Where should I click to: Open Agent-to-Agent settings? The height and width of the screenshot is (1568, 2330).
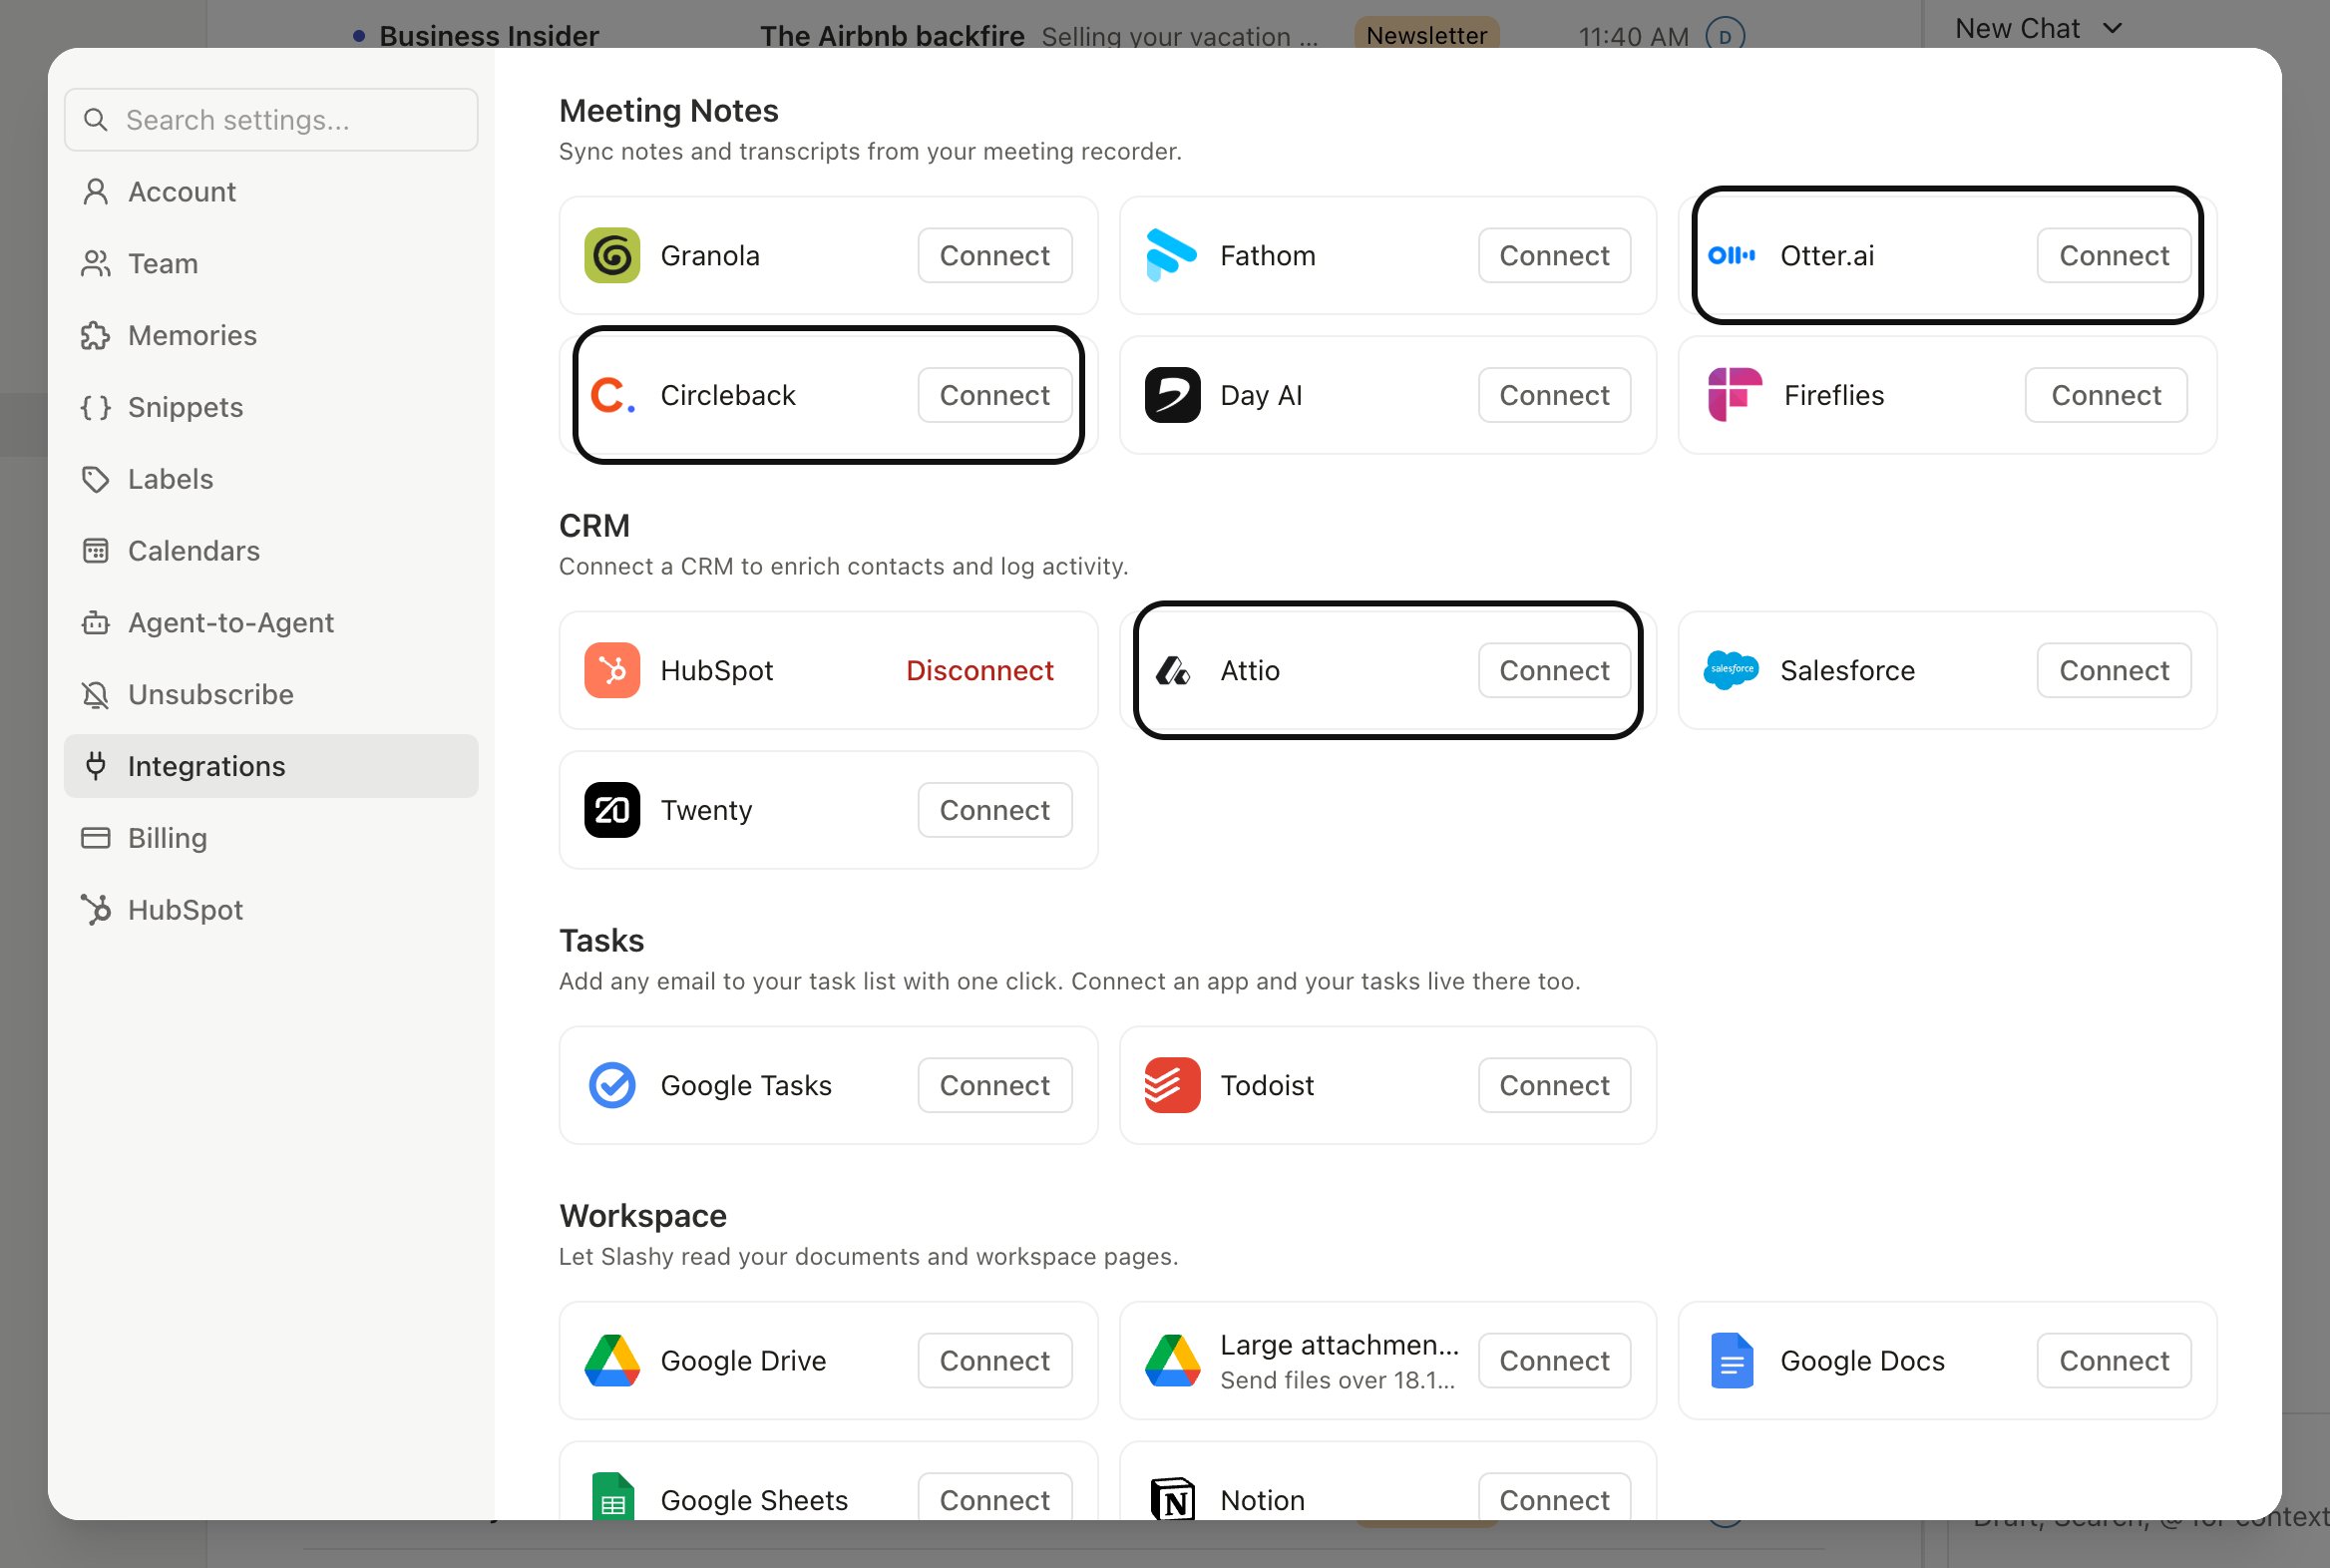click(271, 624)
